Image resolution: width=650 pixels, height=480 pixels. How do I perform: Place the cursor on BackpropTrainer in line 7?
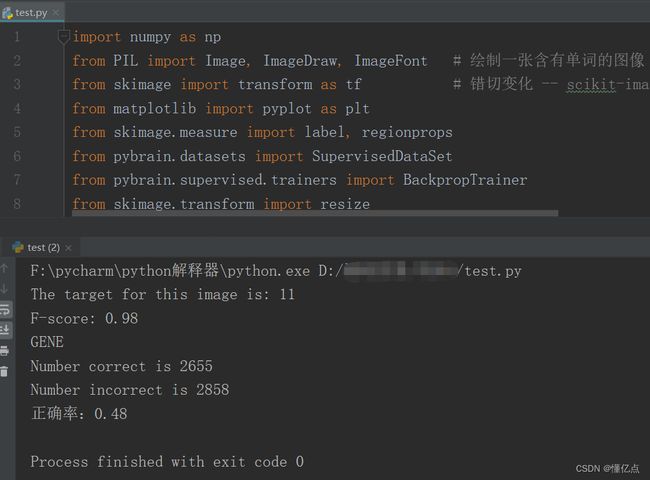pos(465,180)
